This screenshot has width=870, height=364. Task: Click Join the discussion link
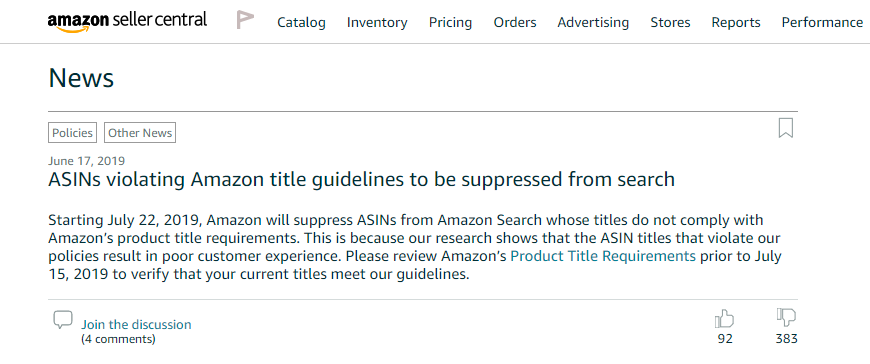[x=136, y=325]
